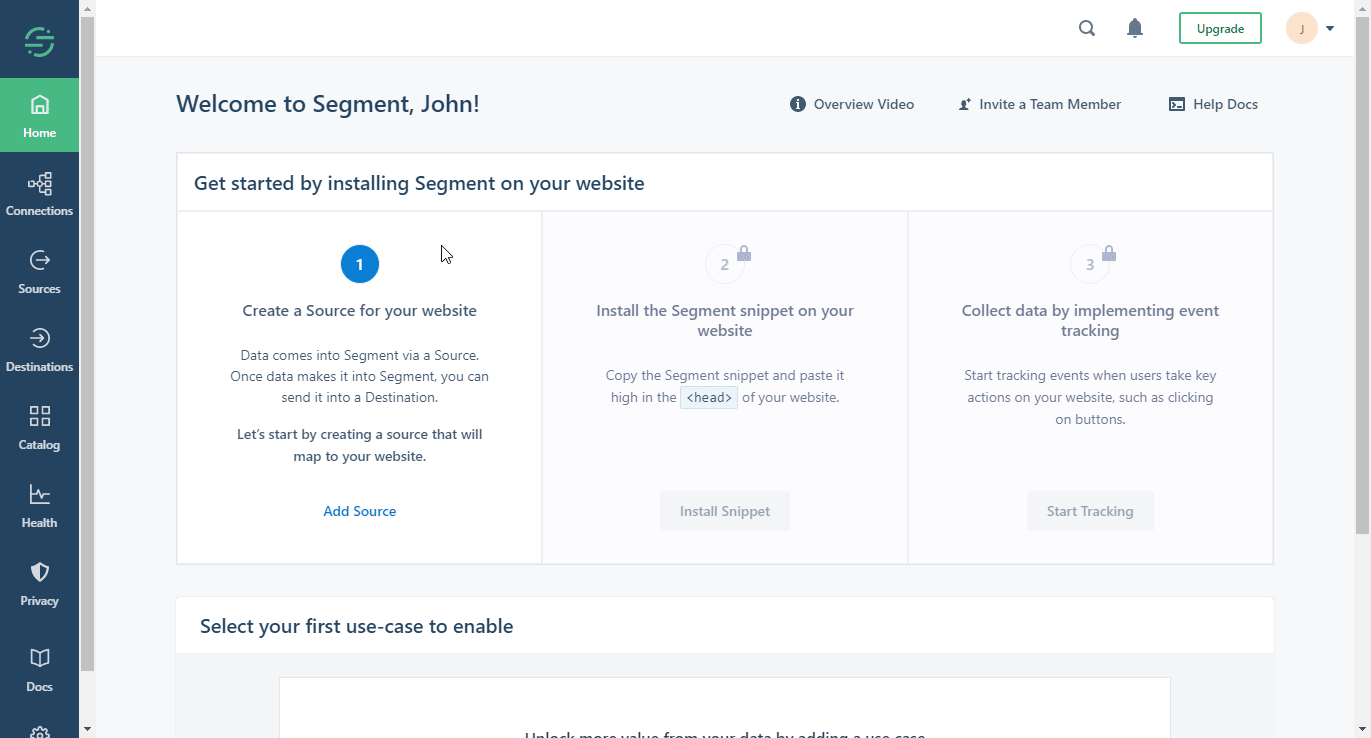Select the Health monitoring icon
The width and height of the screenshot is (1371, 738).
tap(39, 504)
